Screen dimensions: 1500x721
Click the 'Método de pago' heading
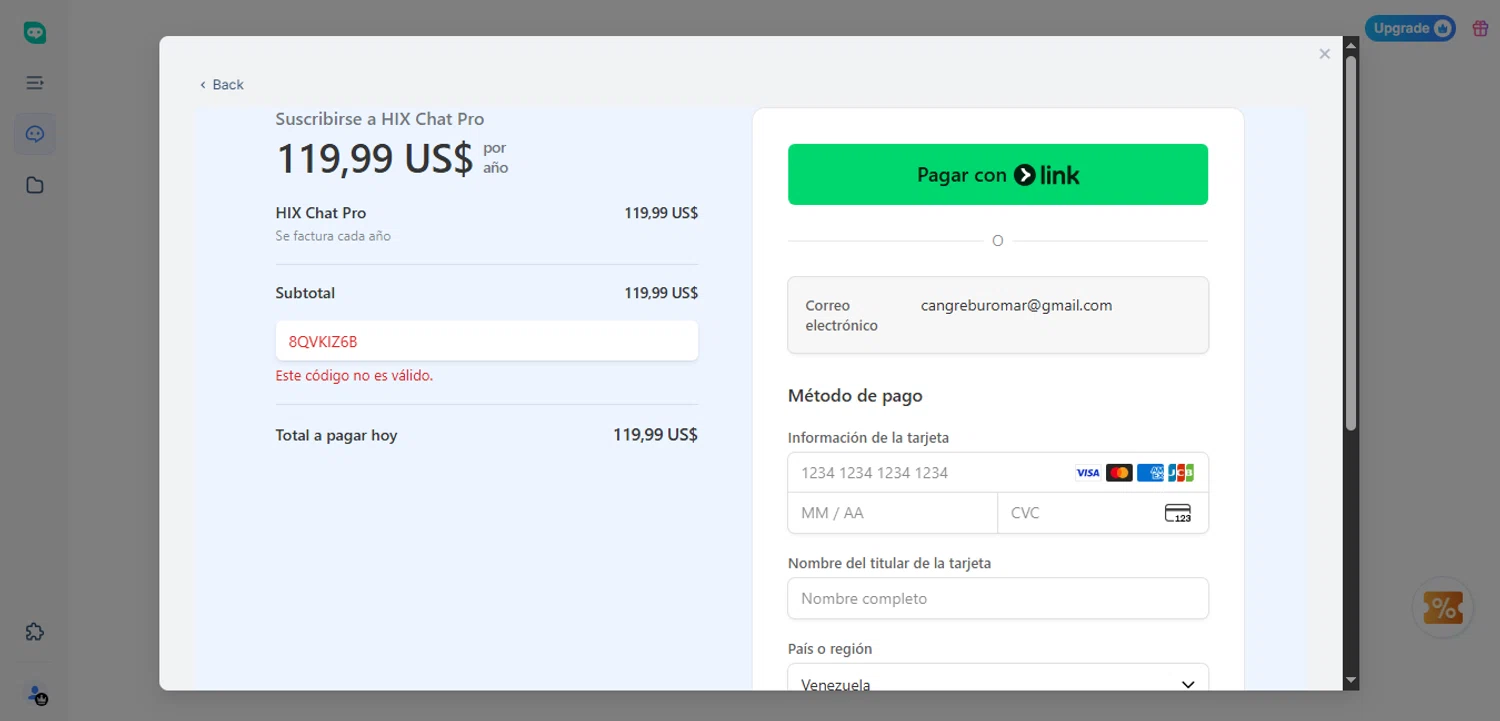855,396
